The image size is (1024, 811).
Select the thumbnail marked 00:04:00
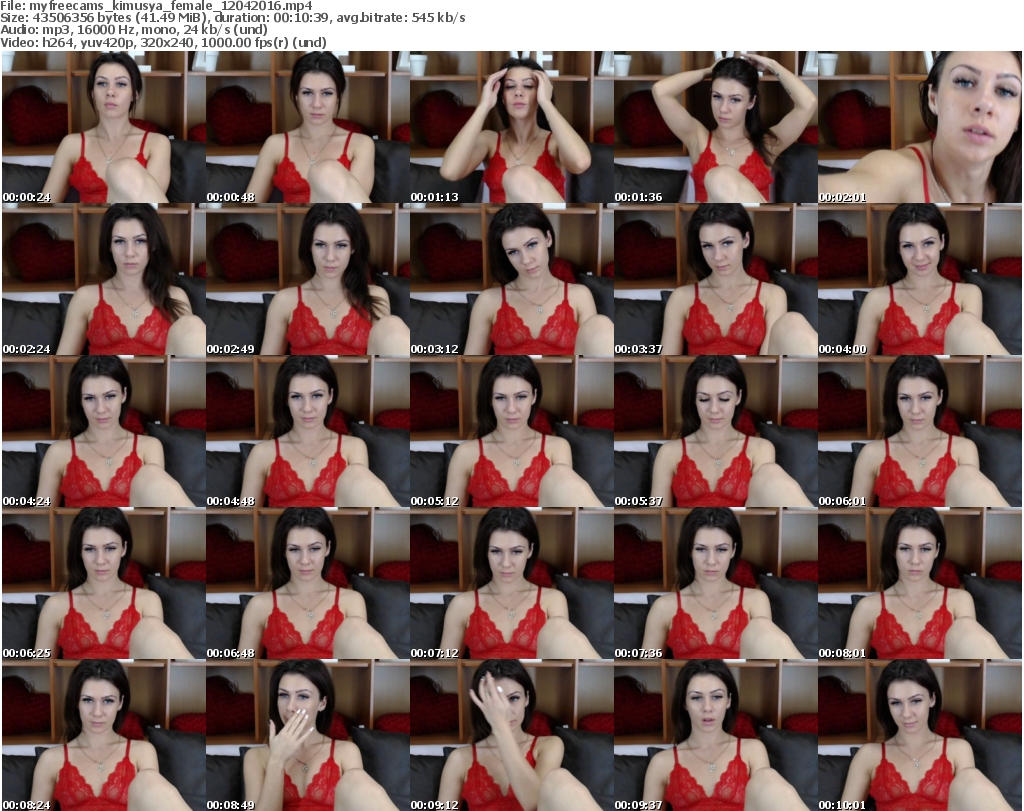[x=919, y=280]
